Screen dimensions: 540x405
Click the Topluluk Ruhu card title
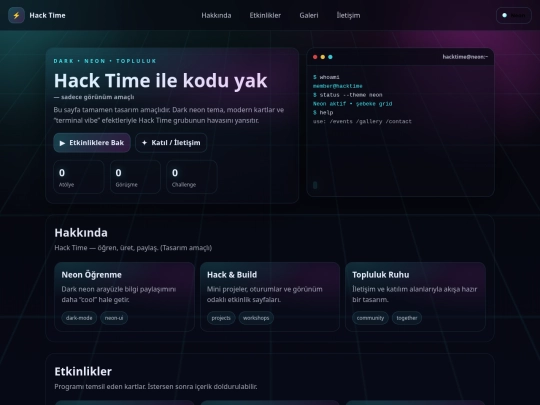pyautogui.click(x=381, y=275)
